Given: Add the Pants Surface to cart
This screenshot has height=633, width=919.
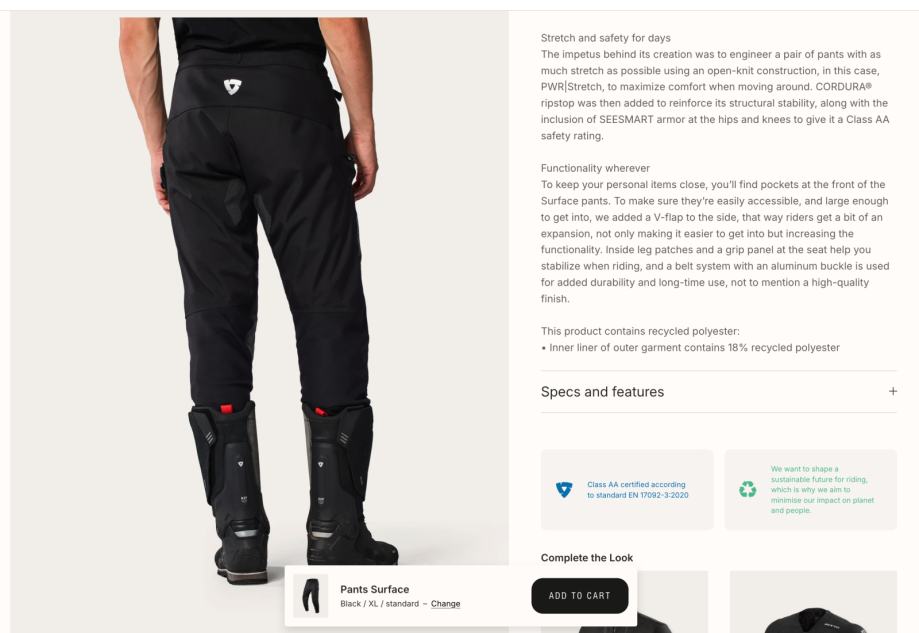Looking at the screenshot, I should (580, 595).
